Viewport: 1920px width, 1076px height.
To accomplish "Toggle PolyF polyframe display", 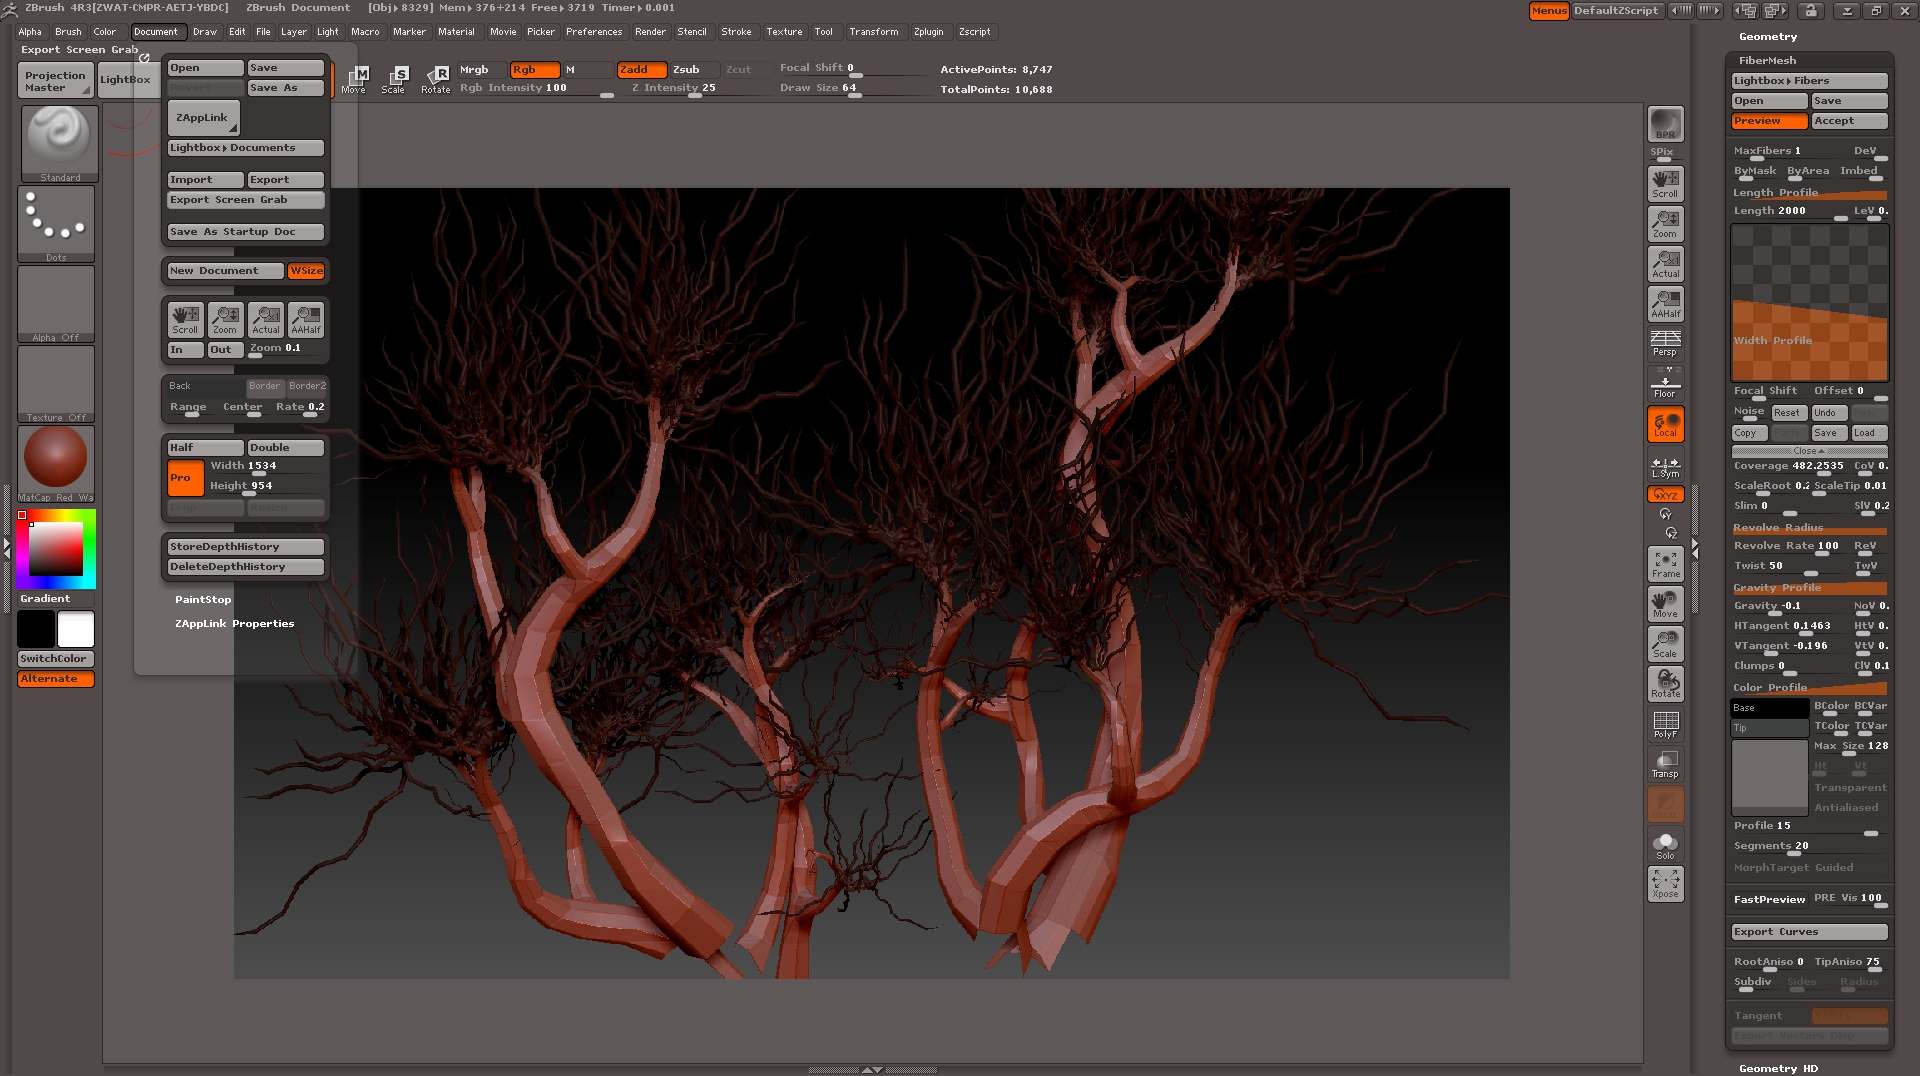I will click(x=1664, y=723).
